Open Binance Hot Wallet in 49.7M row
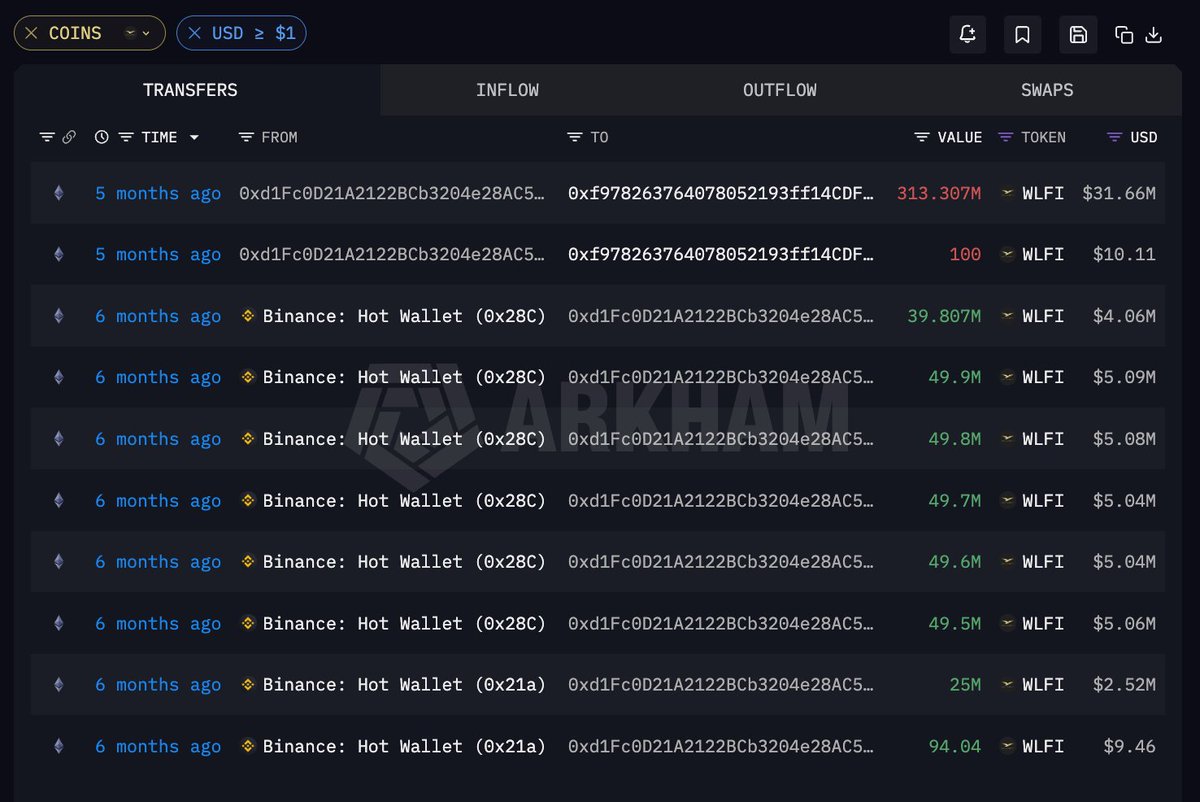This screenshot has height=802, width=1200. click(x=404, y=500)
